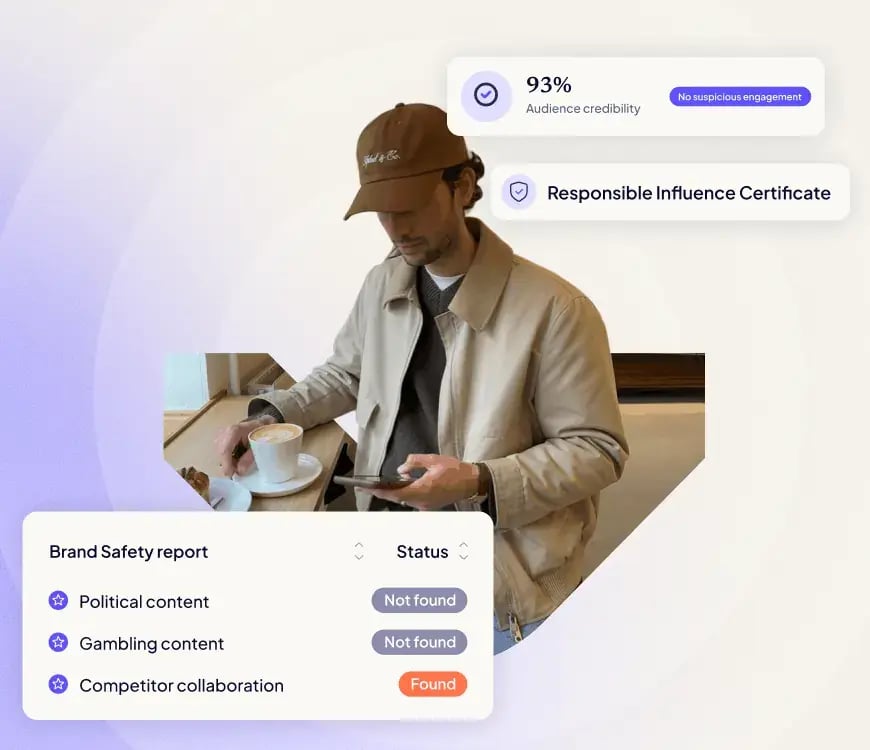
Task: Select the Audience credibility label
Action: pos(583,109)
